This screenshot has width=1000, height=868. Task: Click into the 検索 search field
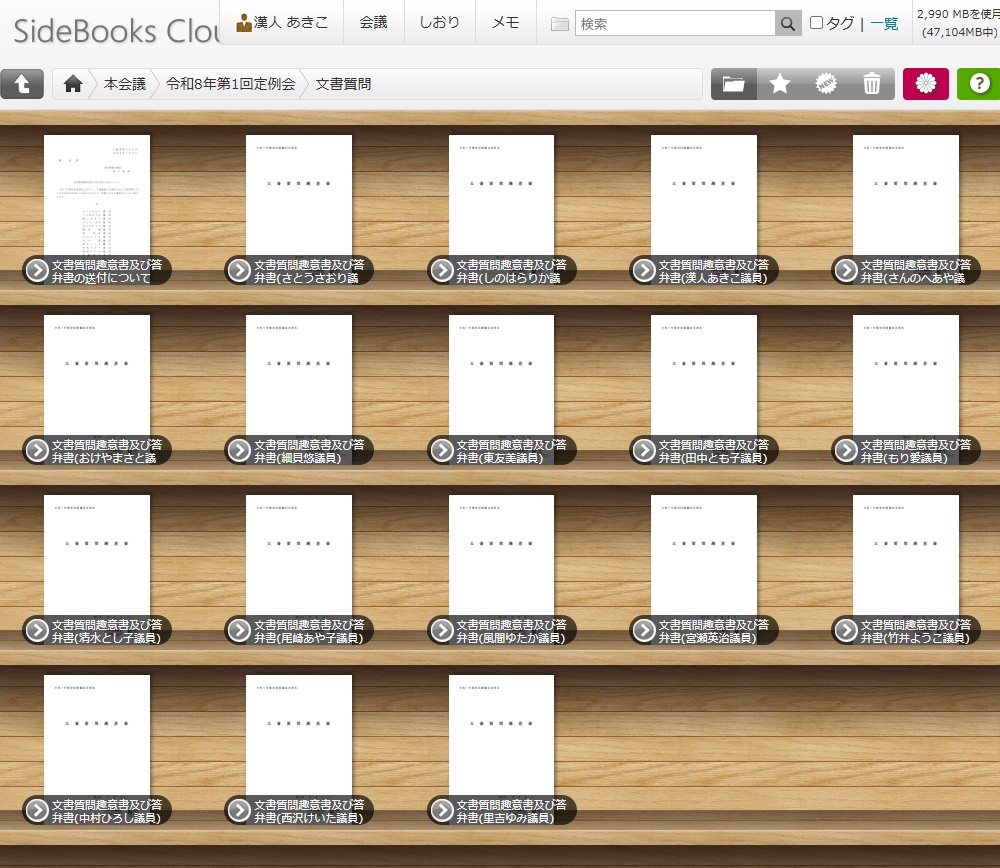[x=675, y=24]
